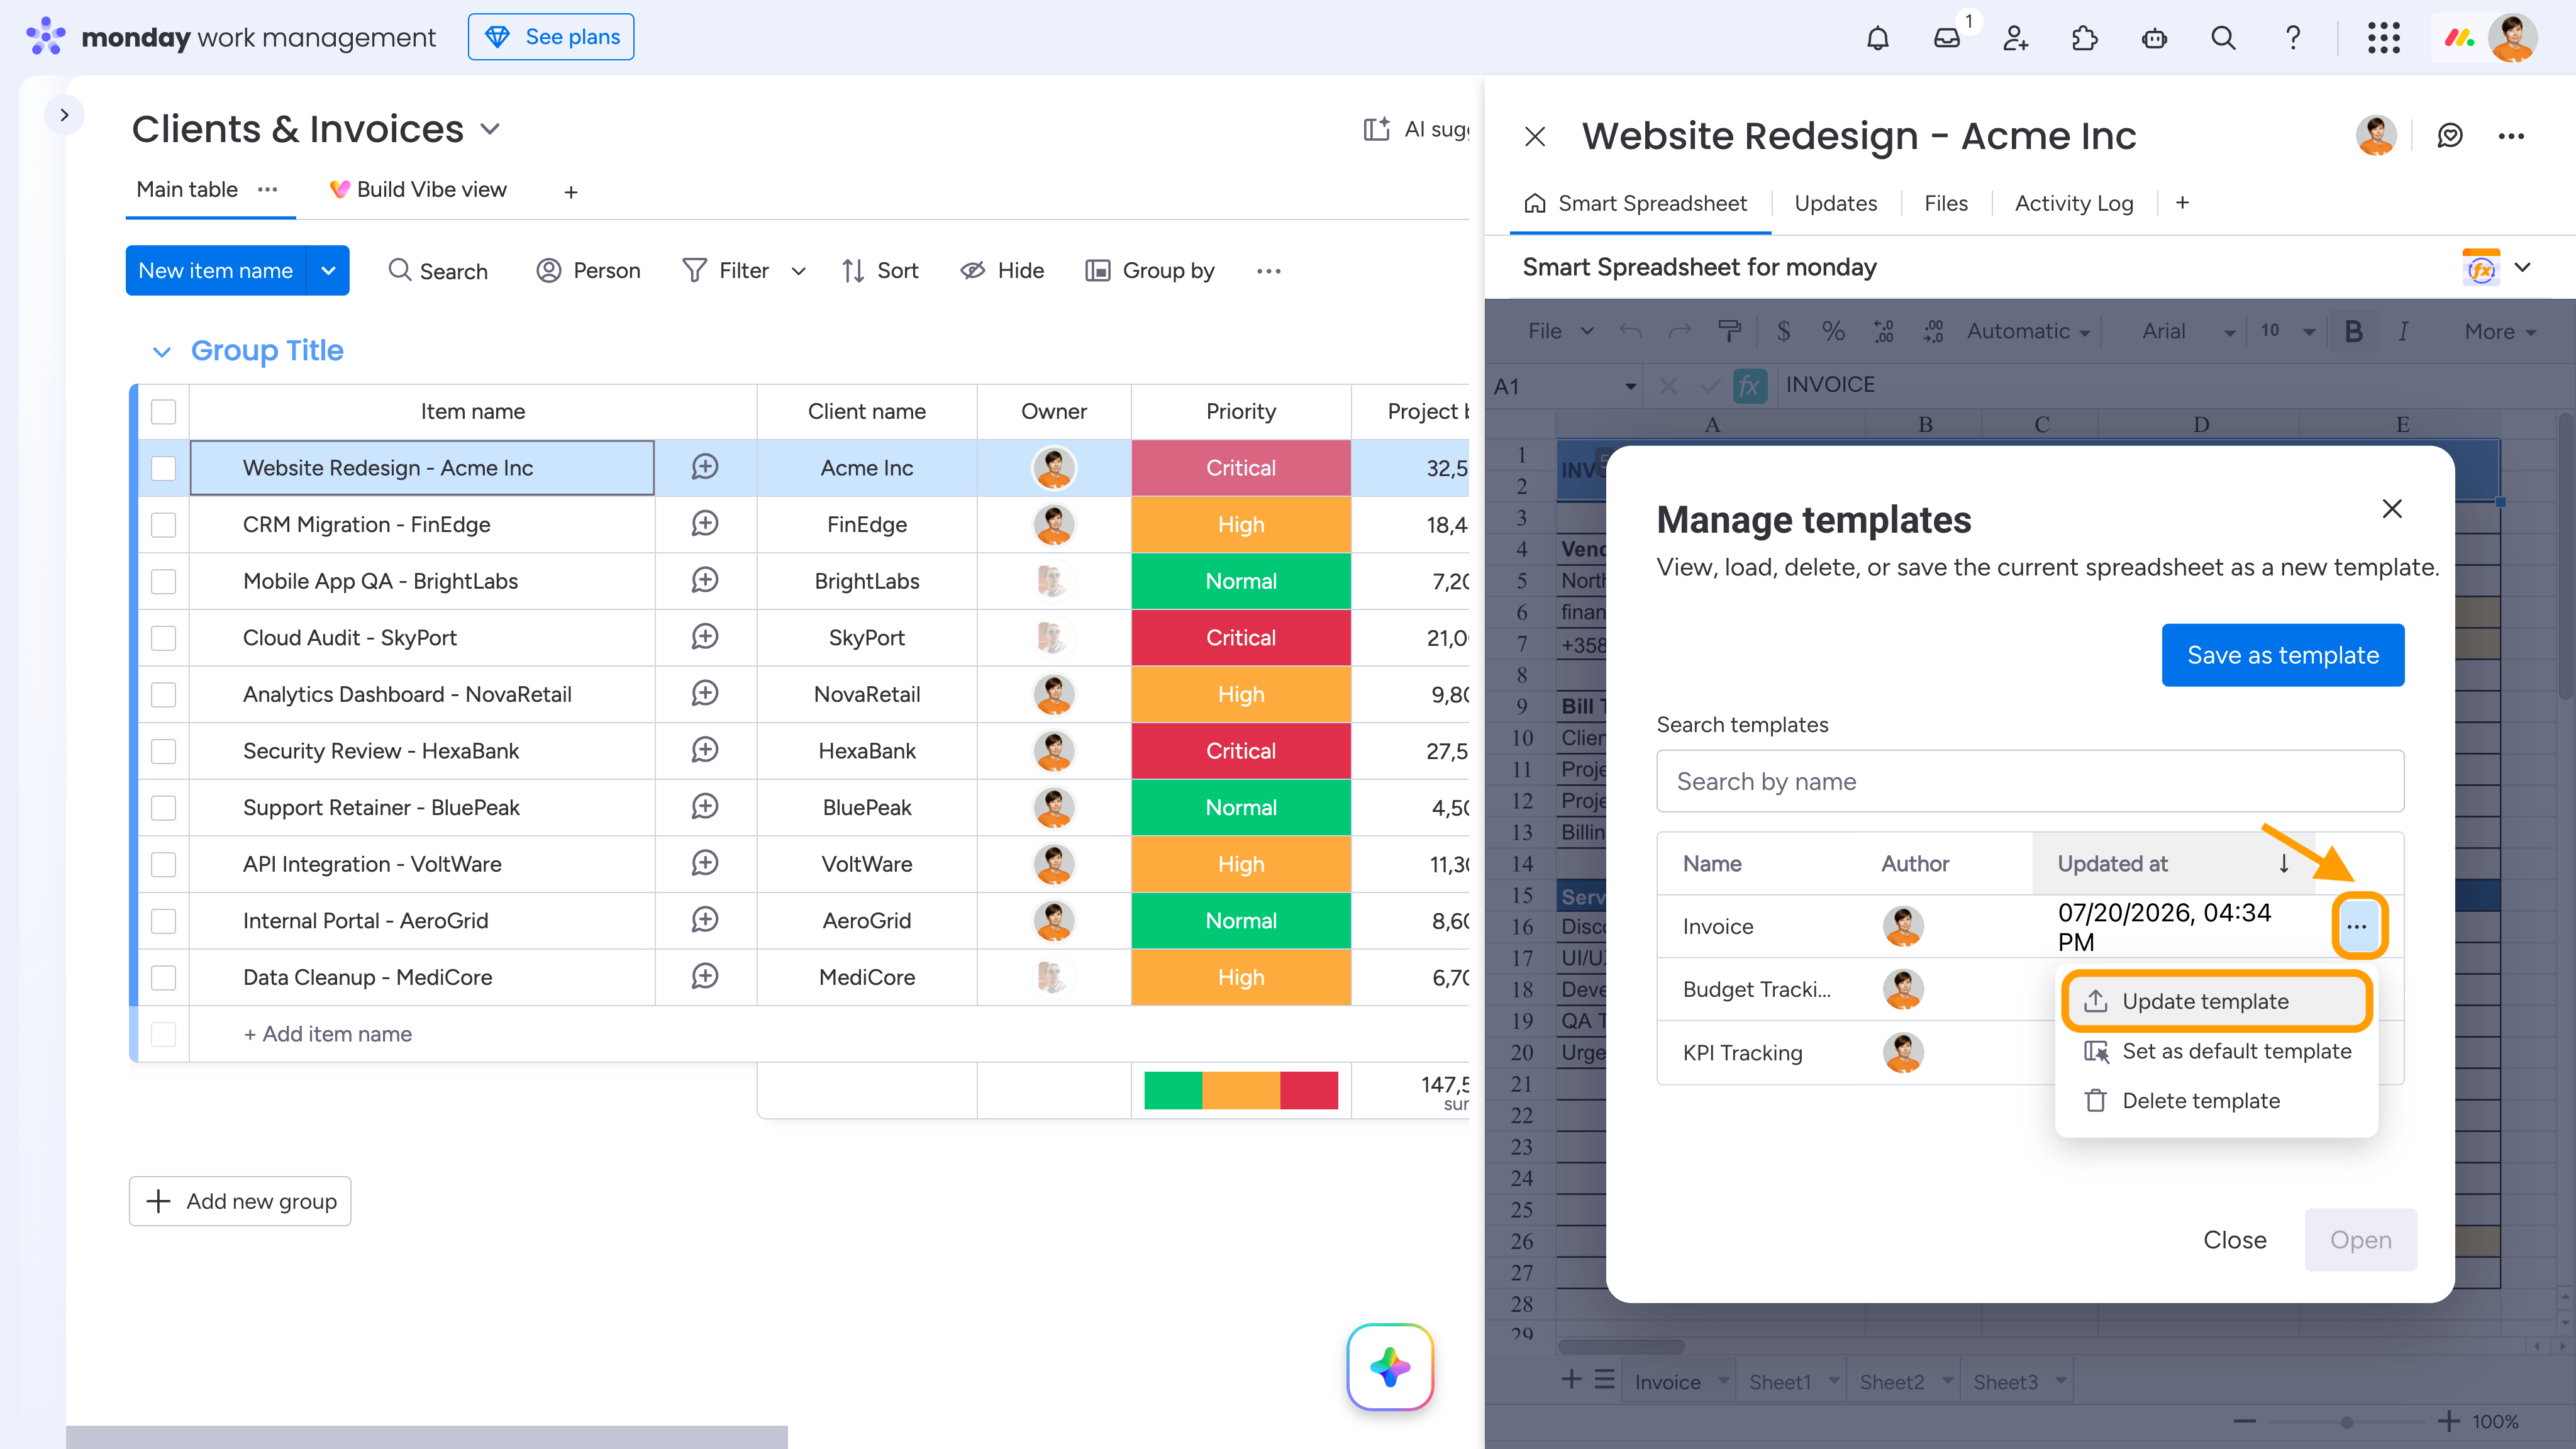Collapse the Group Title group
2576x1449 pixels.
pos(161,351)
